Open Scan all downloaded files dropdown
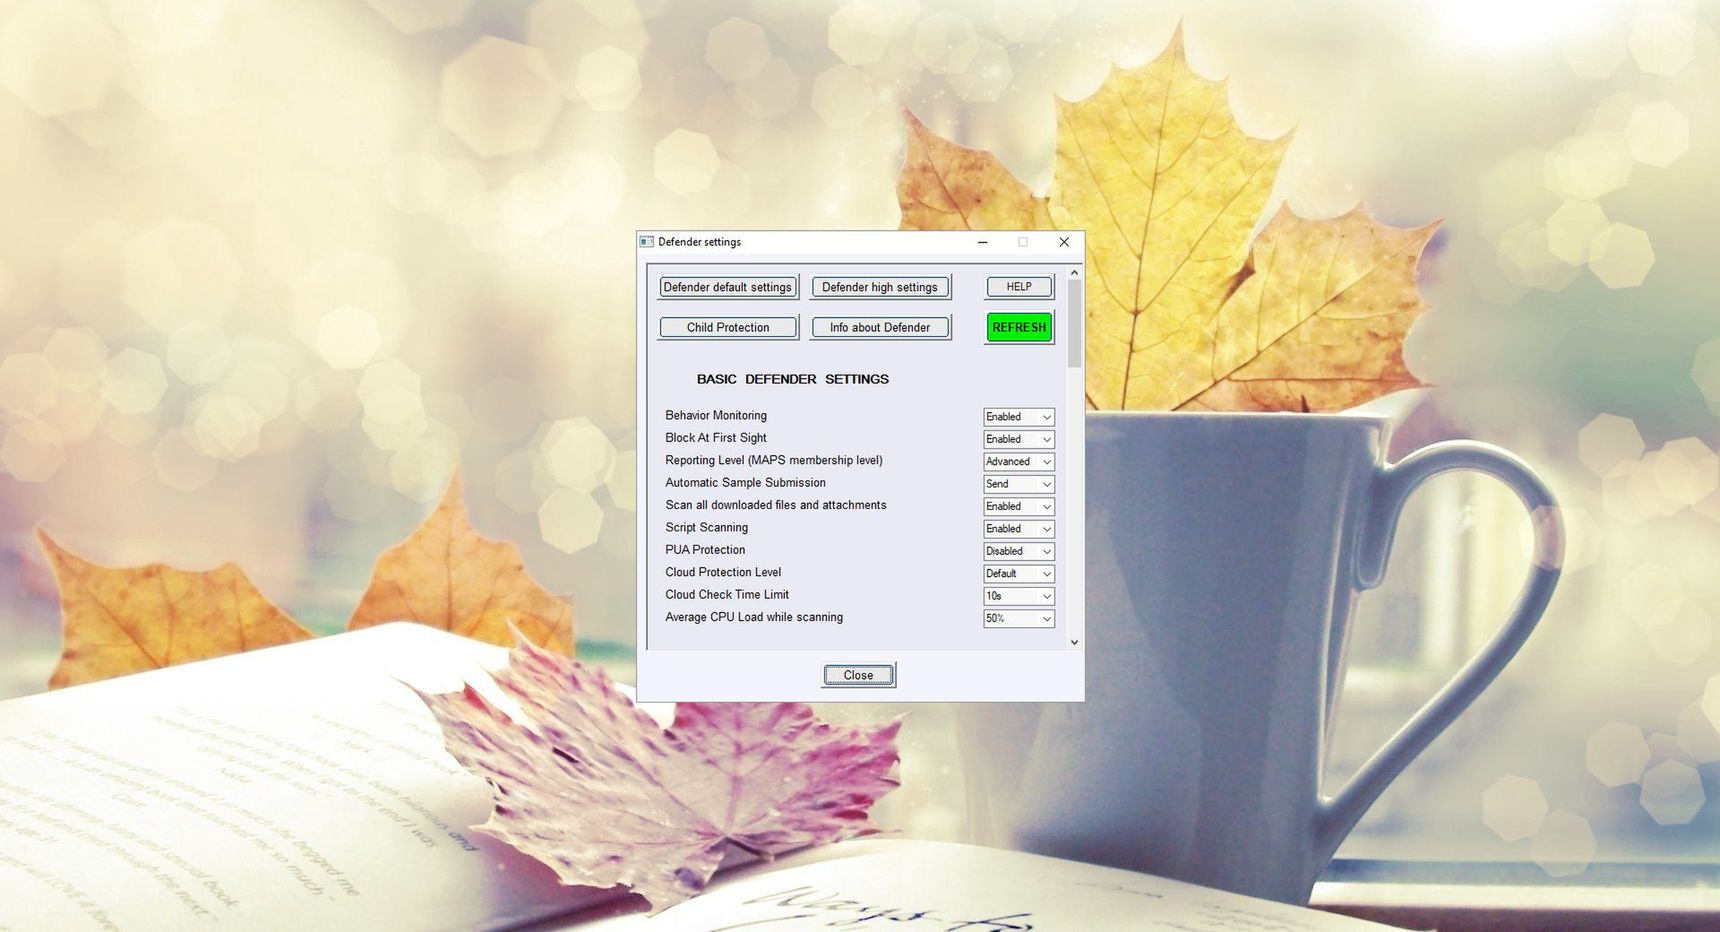 [x=1018, y=507]
